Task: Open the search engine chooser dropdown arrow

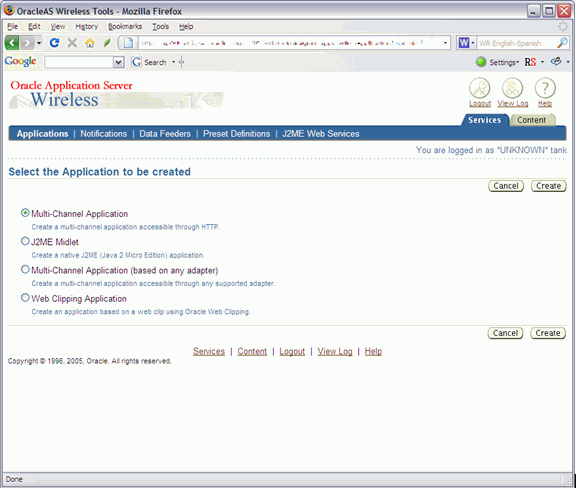Action: tap(473, 43)
